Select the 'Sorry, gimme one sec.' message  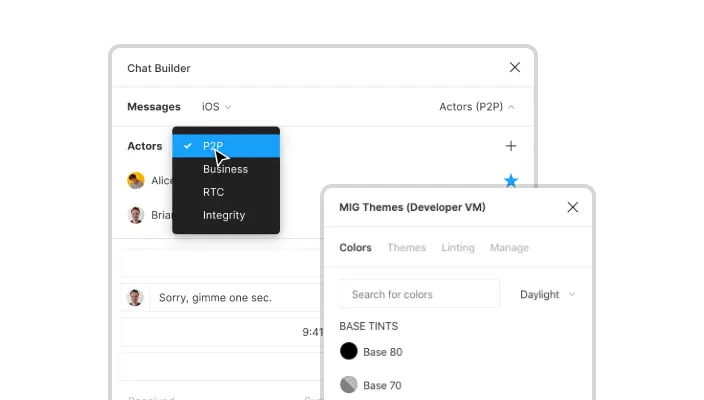(215, 298)
